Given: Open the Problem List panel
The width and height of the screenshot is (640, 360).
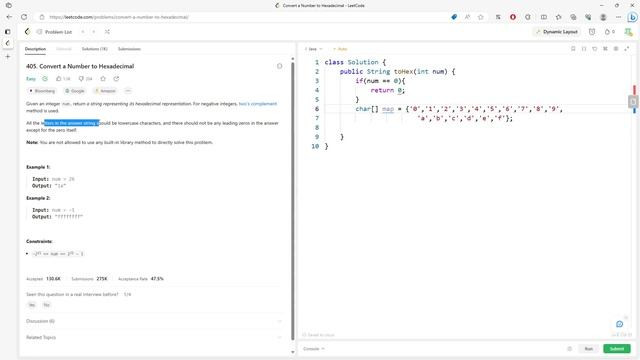Looking at the screenshot, I should pyautogui.click(x=54, y=32).
